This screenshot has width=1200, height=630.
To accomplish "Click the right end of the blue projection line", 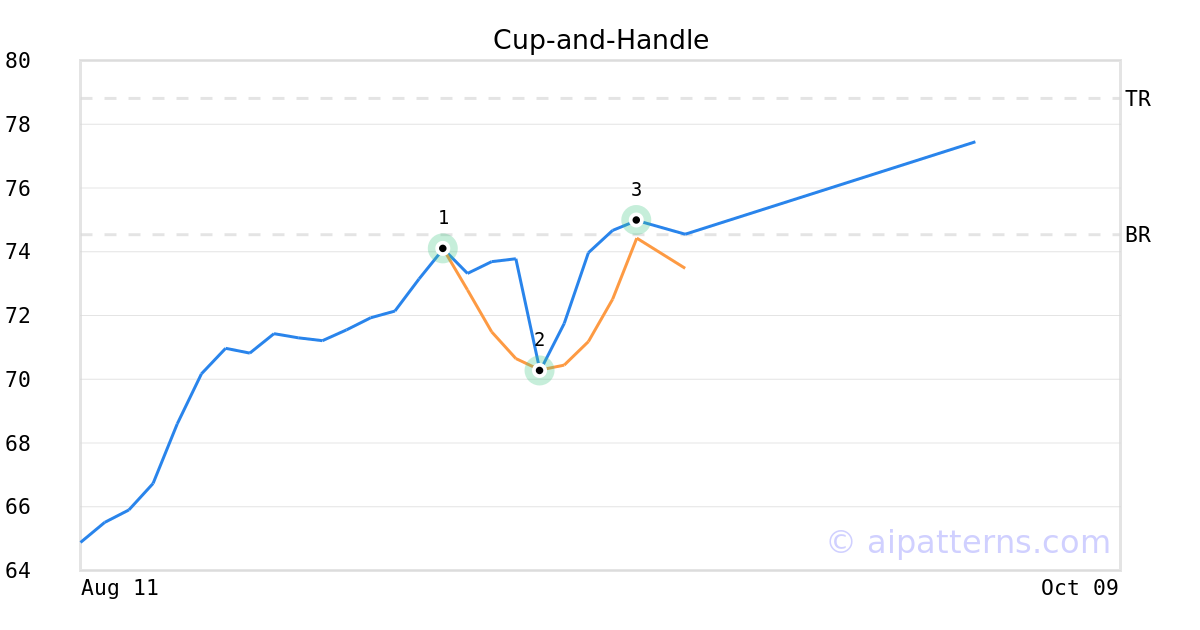I will (974, 142).
